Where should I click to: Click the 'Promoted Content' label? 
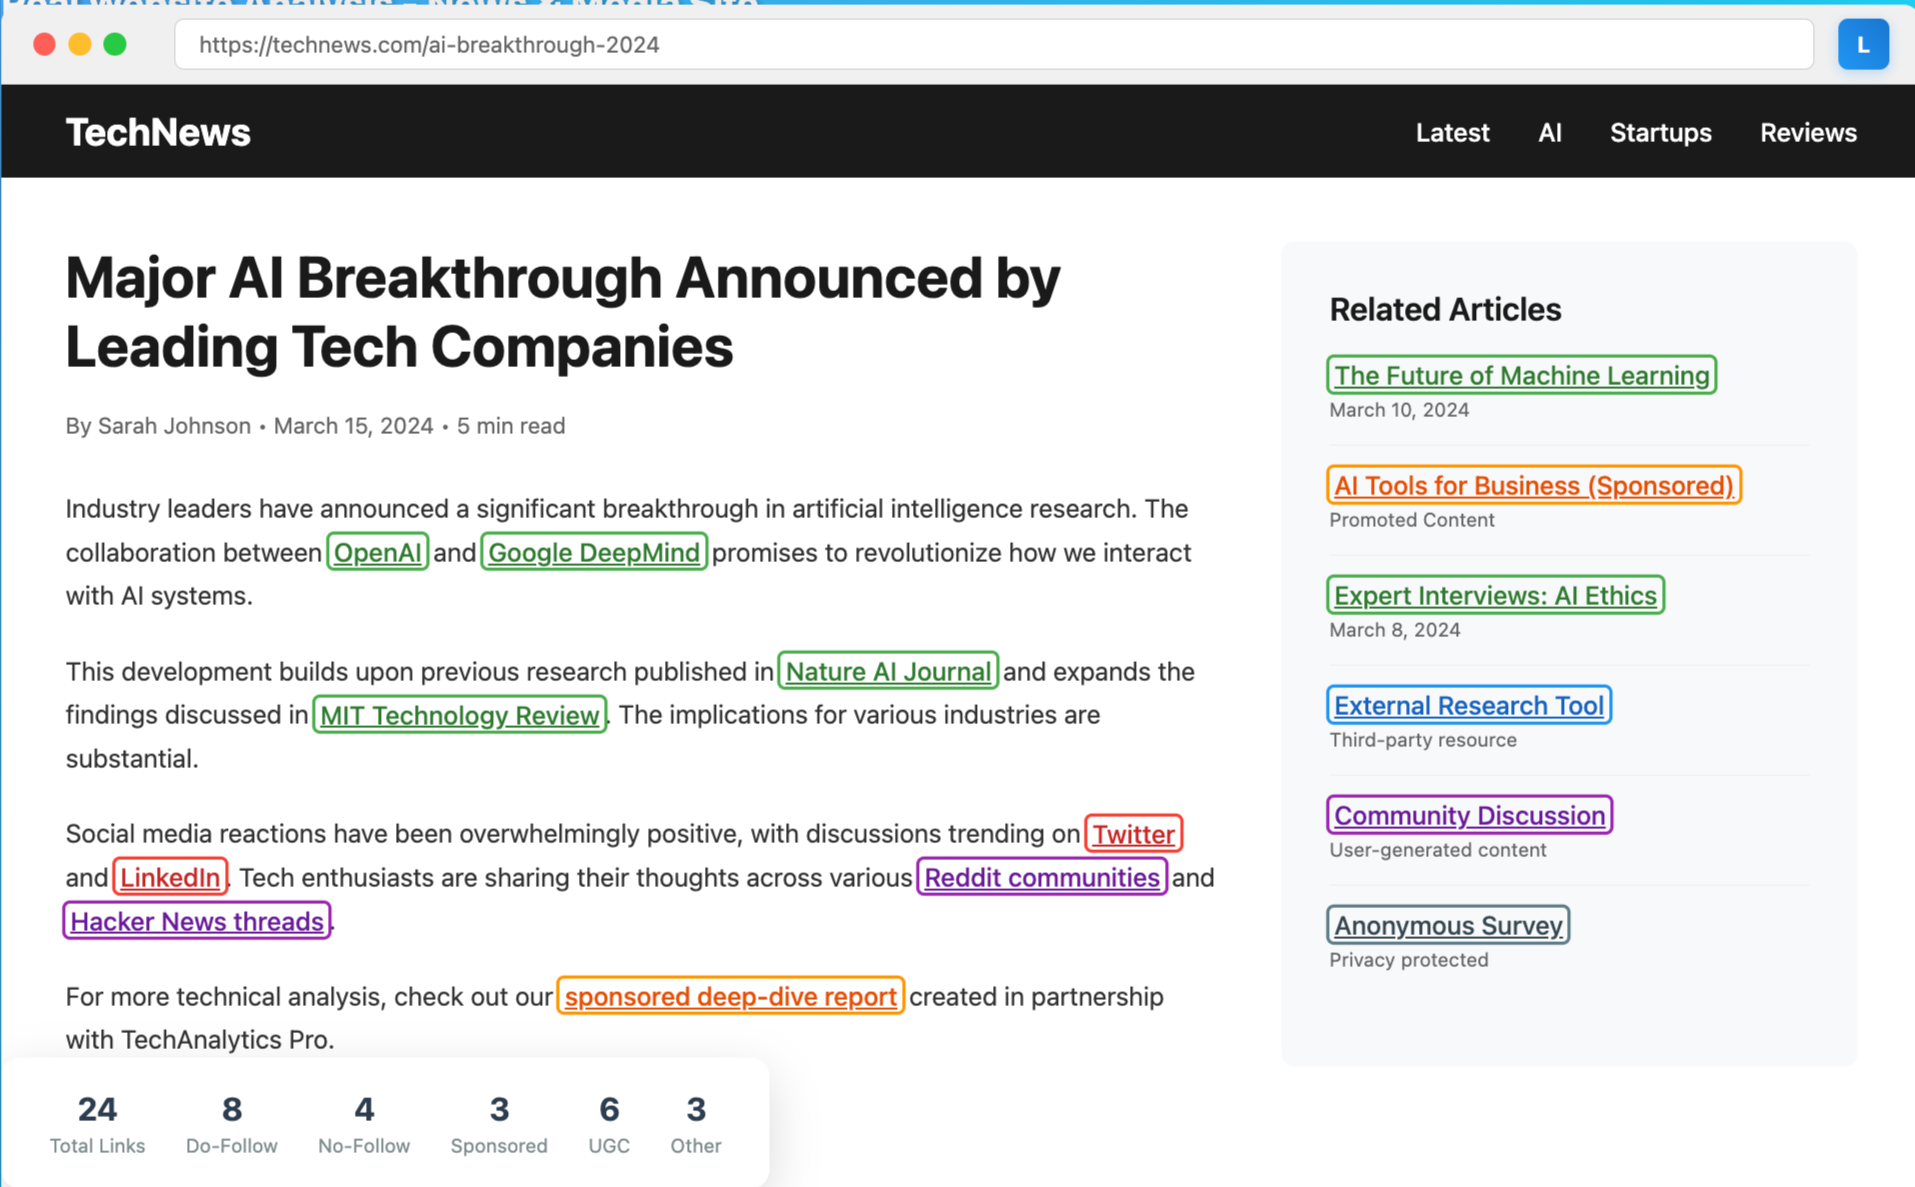click(1411, 520)
